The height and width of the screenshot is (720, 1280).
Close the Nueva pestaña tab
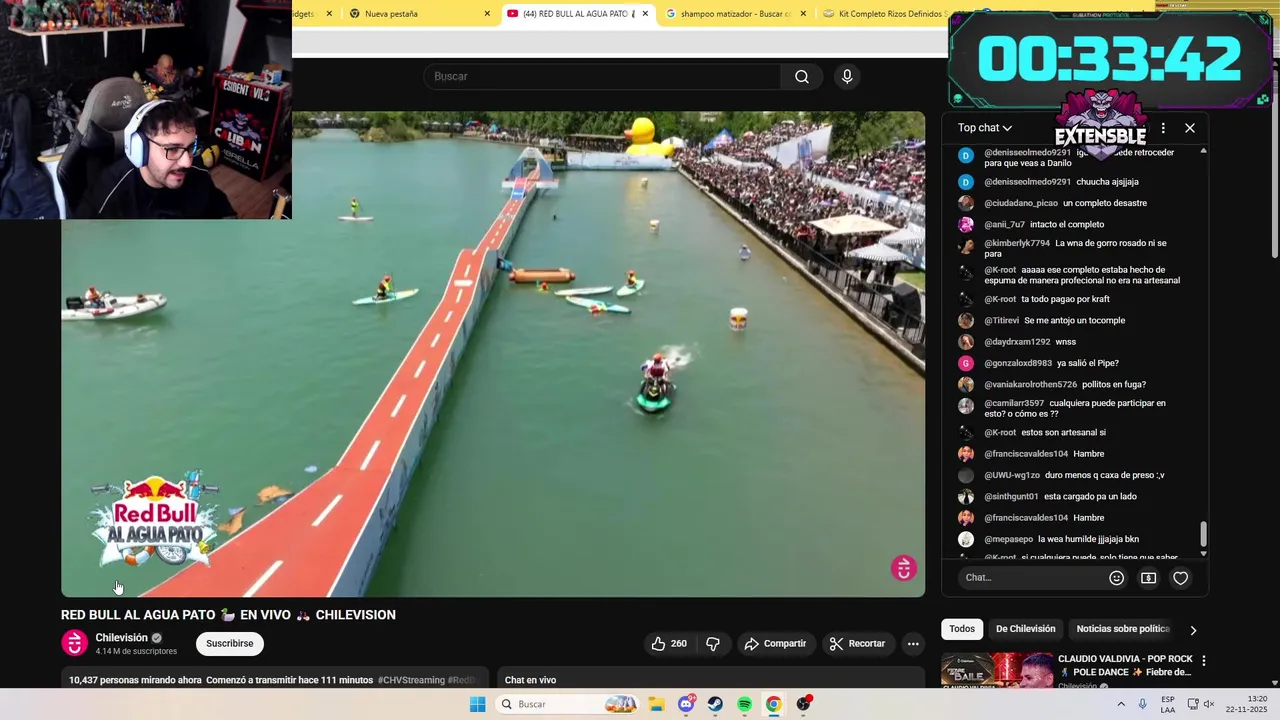click(x=487, y=14)
